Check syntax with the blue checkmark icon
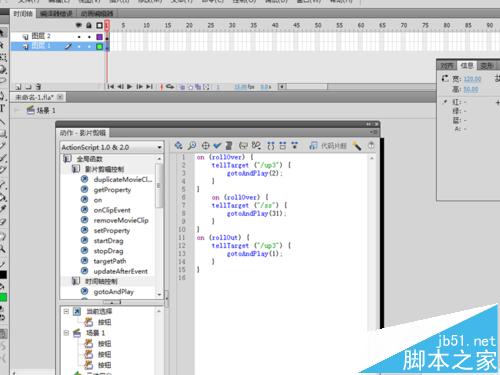This screenshot has width=500, height=375. [x=217, y=145]
